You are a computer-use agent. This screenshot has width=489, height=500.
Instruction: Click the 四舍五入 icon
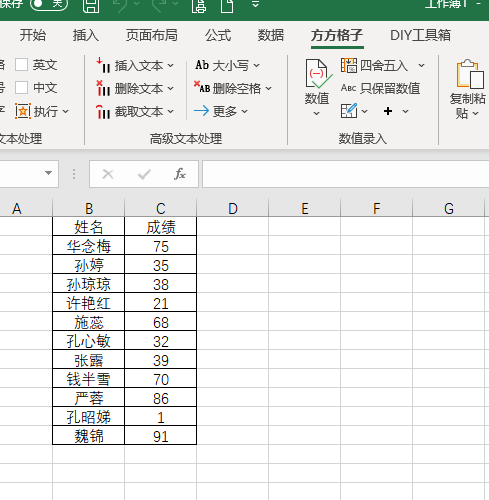pos(349,65)
